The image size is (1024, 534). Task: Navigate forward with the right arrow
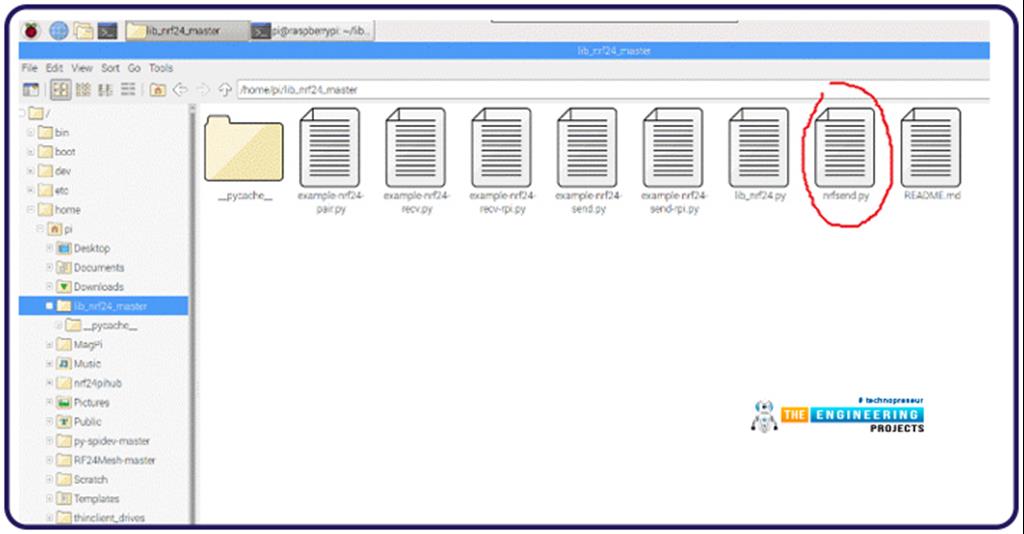tap(203, 90)
